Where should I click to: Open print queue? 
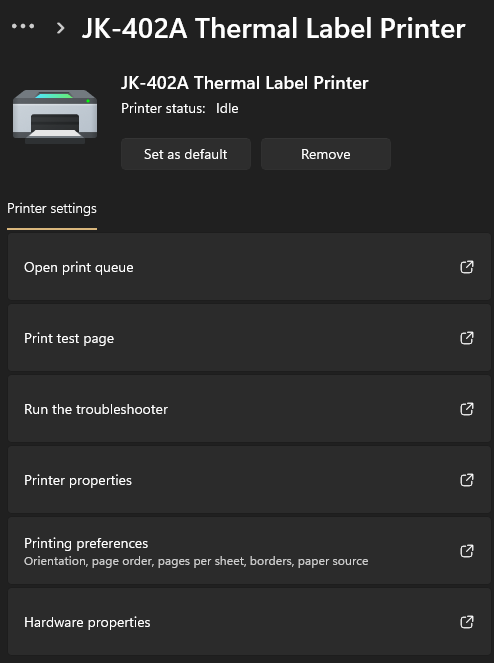pos(249,267)
